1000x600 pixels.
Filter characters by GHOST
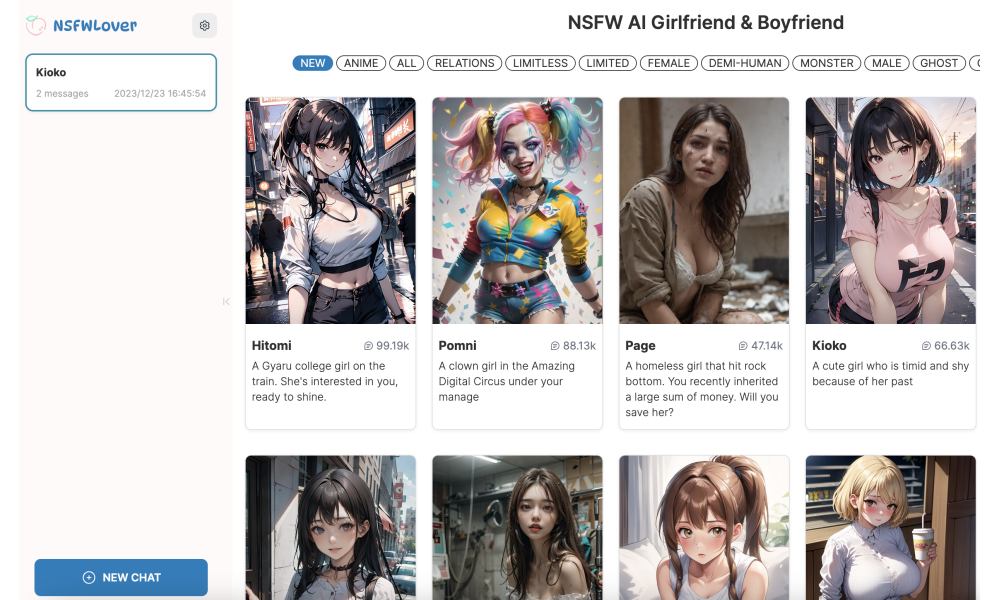(x=939, y=63)
